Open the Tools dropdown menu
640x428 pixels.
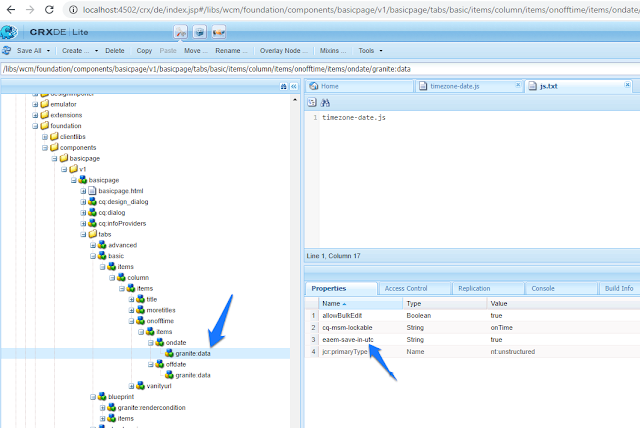(370, 51)
